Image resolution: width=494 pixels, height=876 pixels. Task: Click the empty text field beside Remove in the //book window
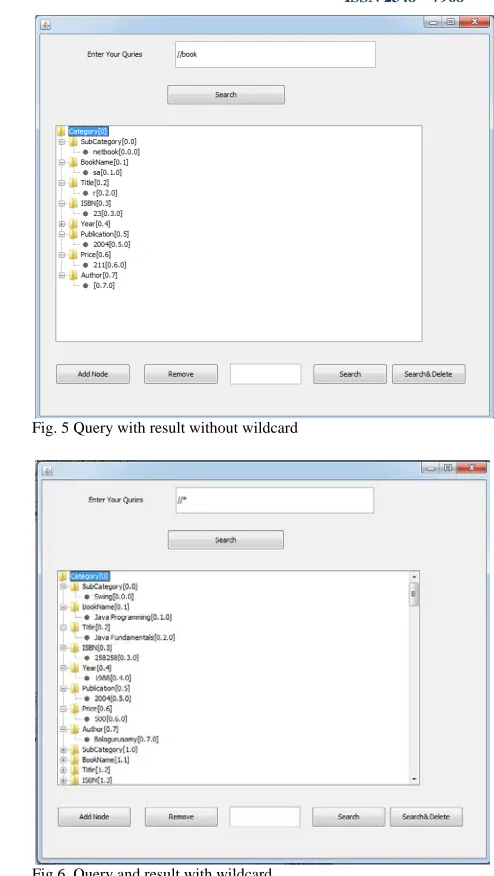click(265, 374)
